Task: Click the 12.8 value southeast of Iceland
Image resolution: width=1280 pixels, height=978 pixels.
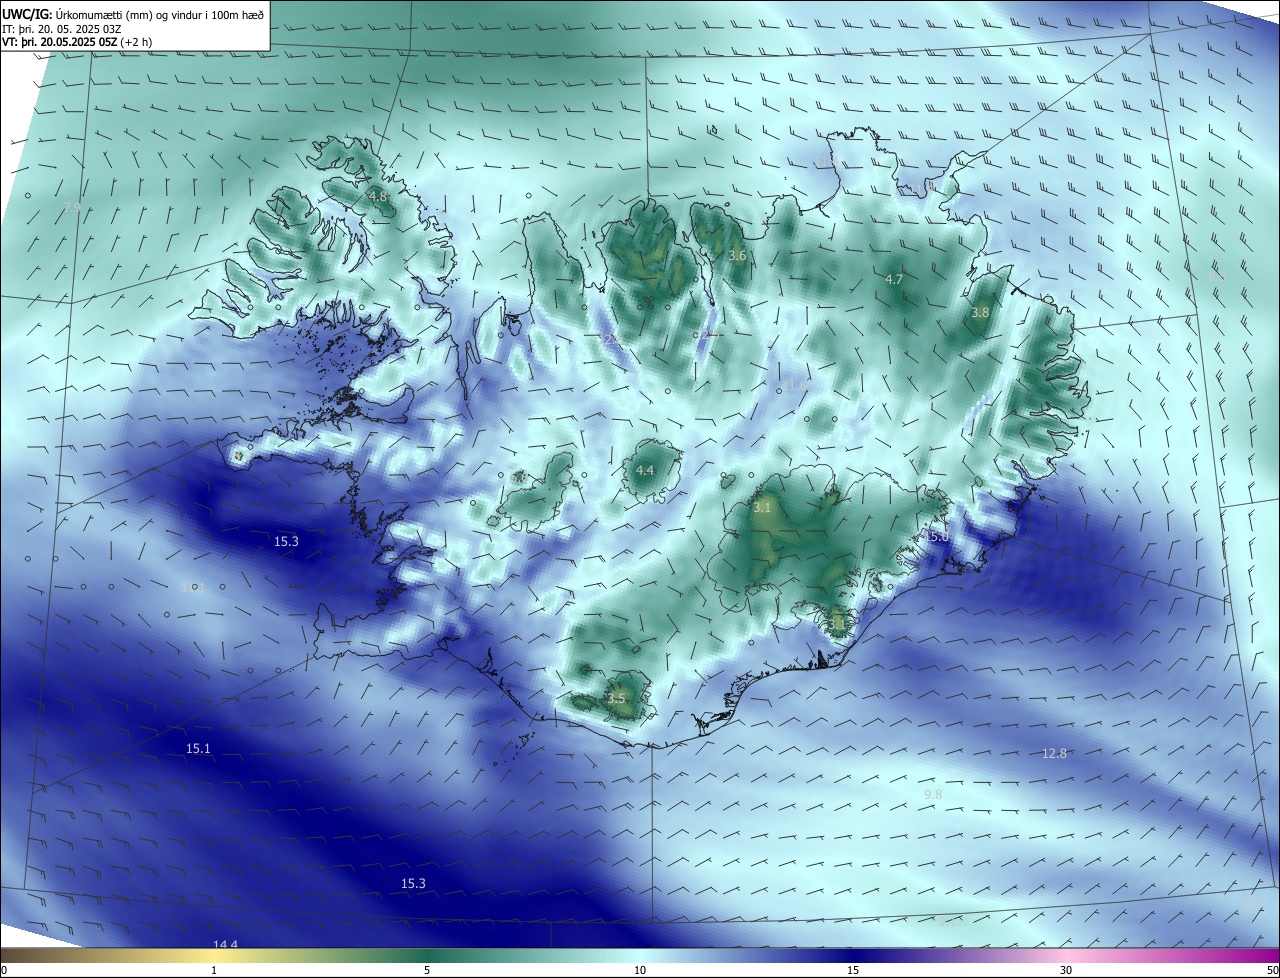Action: tap(1054, 753)
